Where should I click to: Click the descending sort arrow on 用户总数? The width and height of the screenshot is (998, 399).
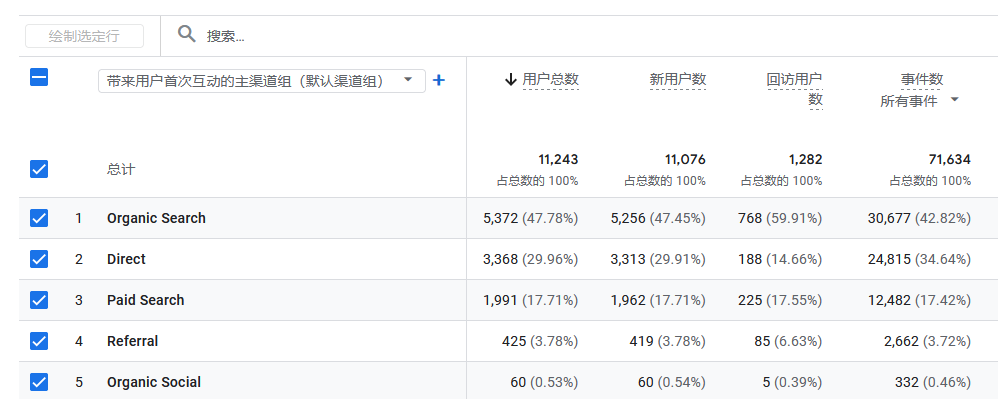pos(510,80)
